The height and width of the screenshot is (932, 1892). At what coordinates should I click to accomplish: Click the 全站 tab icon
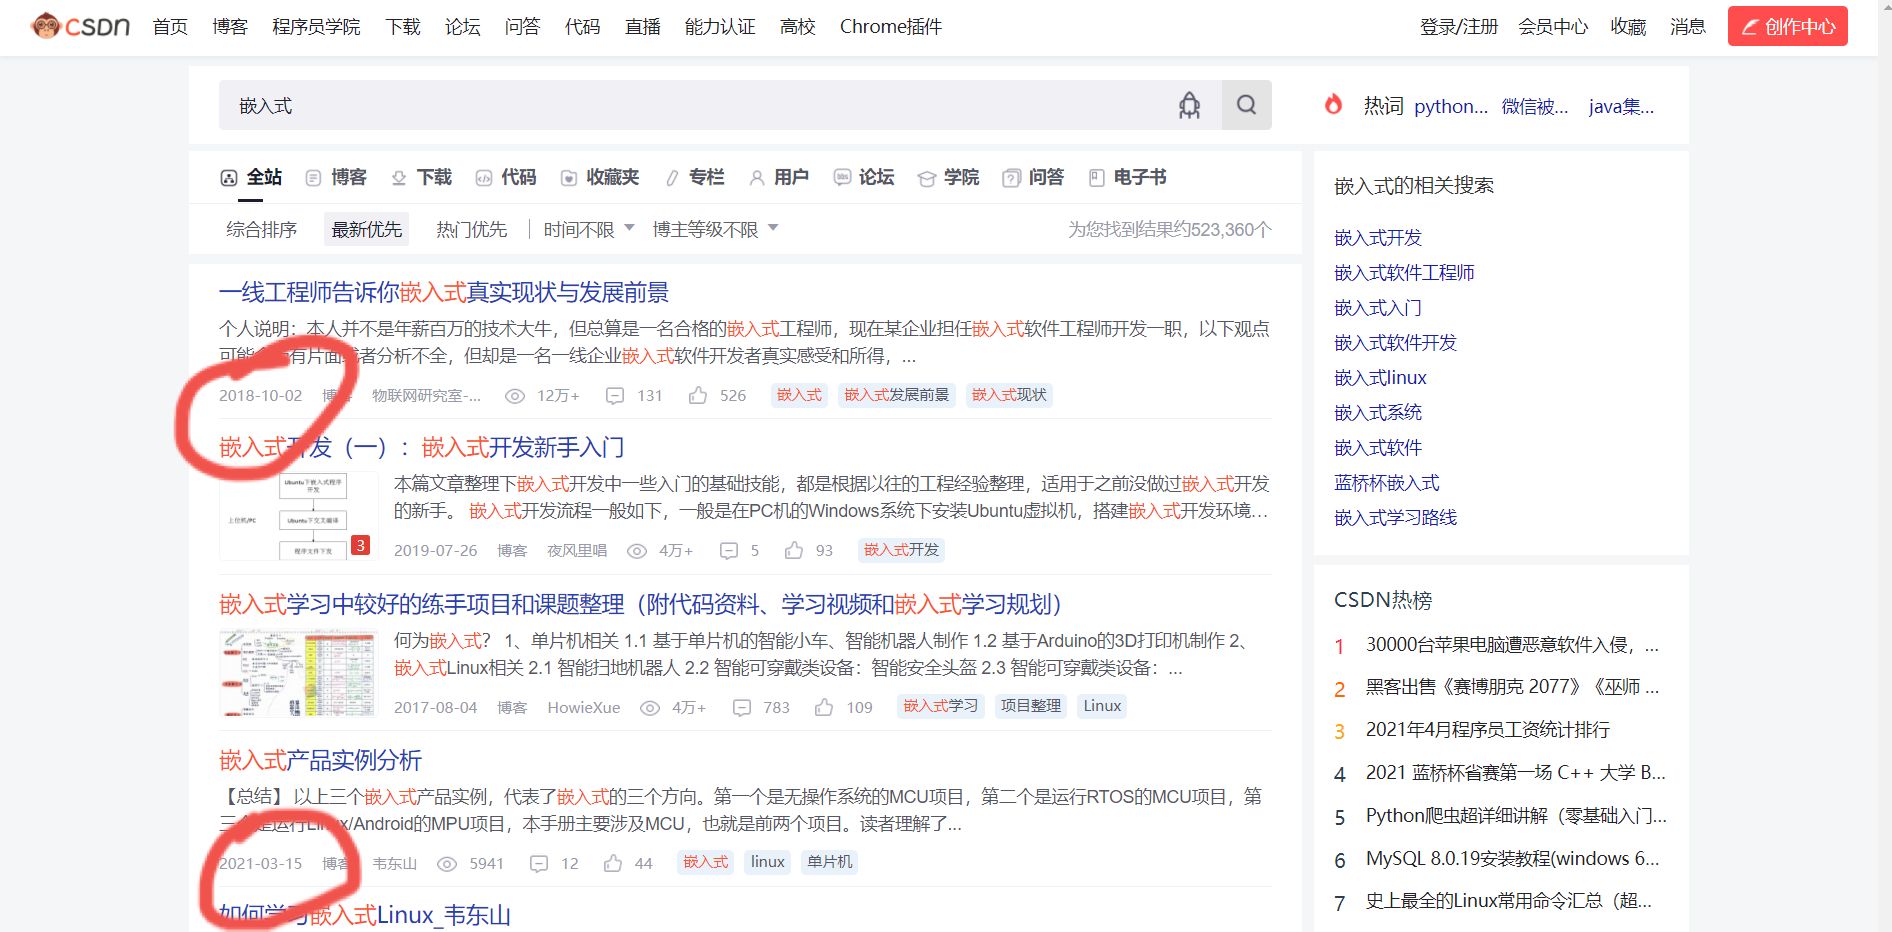229,178
